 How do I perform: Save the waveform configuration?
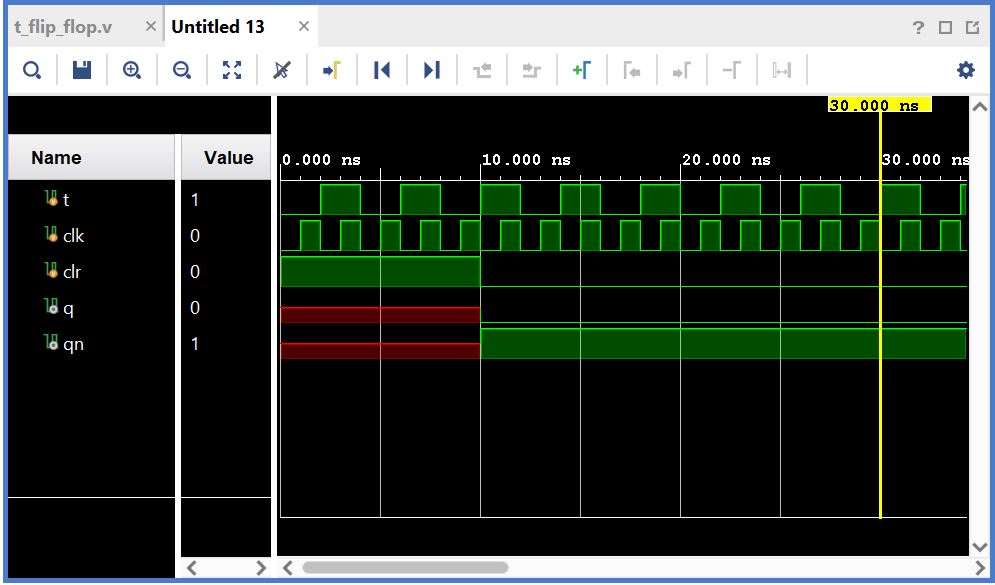[x=82, y=70]
